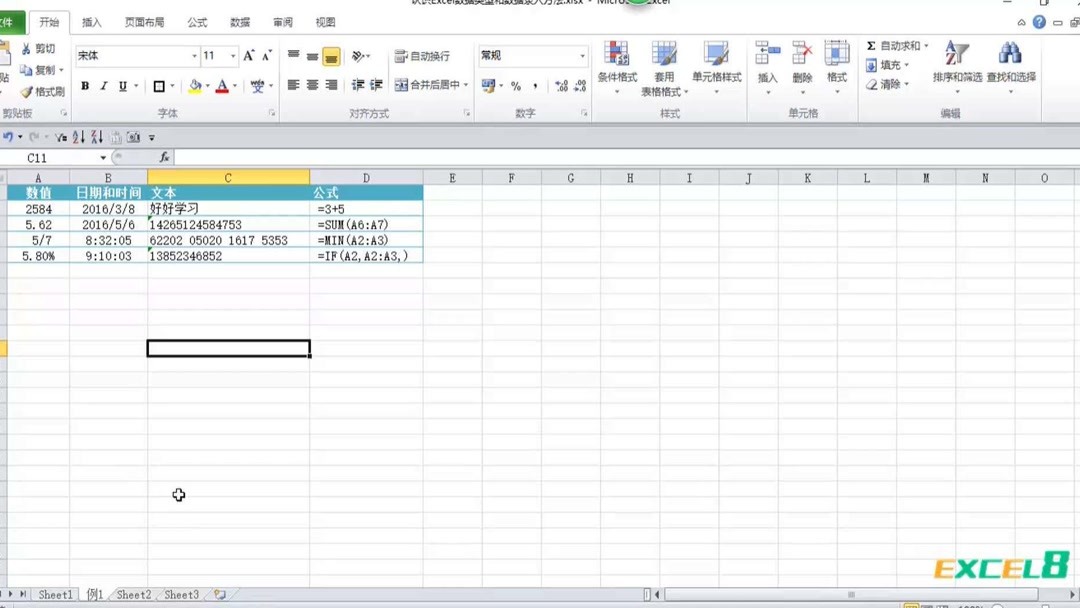Select the Format Painter tool
The image size is (1080, 608).
[42, 91]
